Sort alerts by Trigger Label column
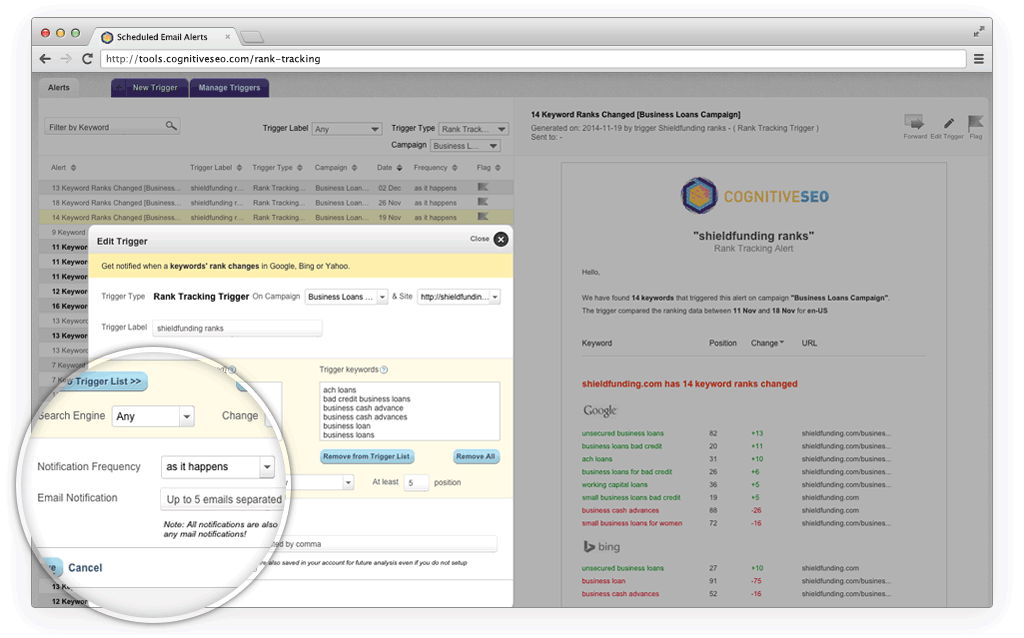Screen dimensions: 1024x638 [x=216, y=168]
